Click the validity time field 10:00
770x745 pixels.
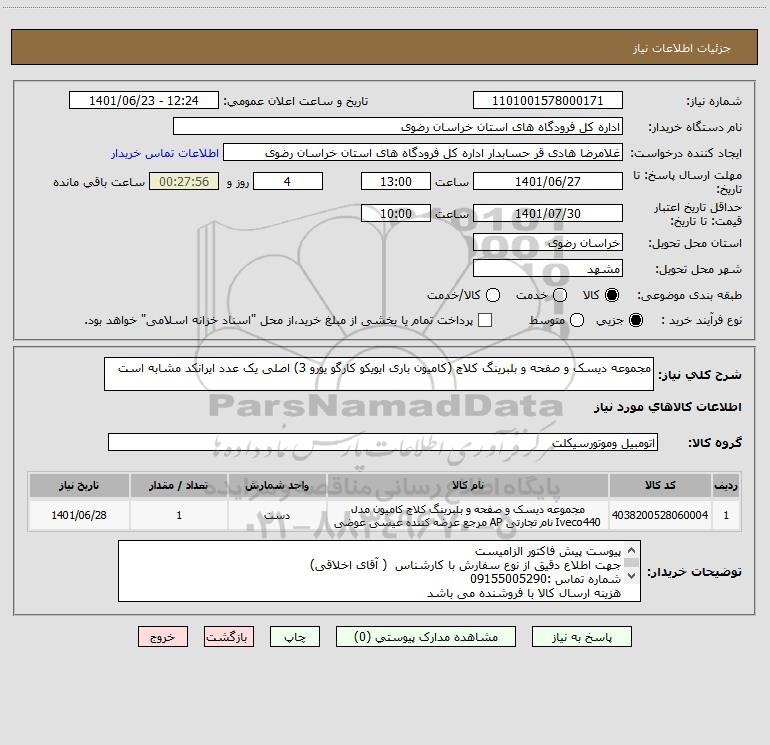point(396,214)
